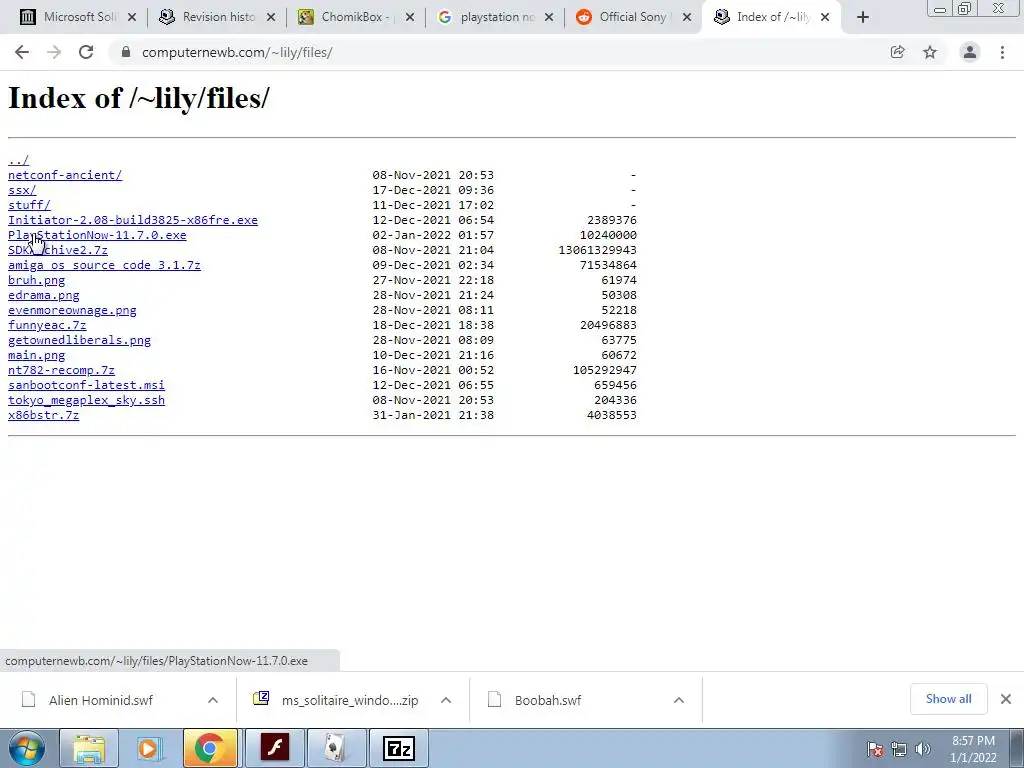The width and height of the screenshot is (1024, 768).
Task: Download PlayStationNow-11.7.0.exe
Action: click(97, 235)
